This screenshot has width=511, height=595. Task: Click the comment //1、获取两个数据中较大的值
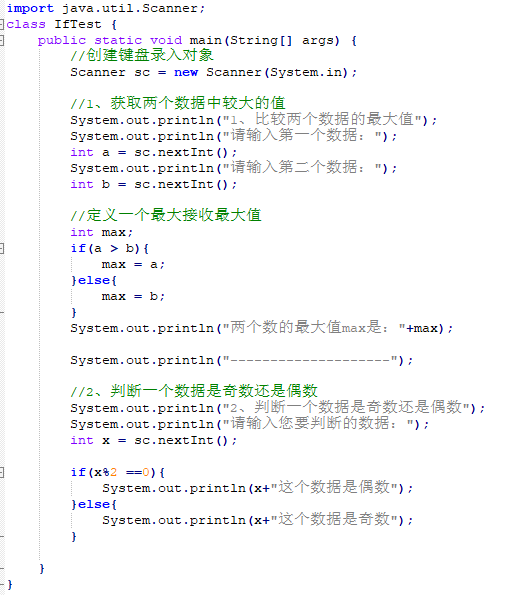[178, 103]
